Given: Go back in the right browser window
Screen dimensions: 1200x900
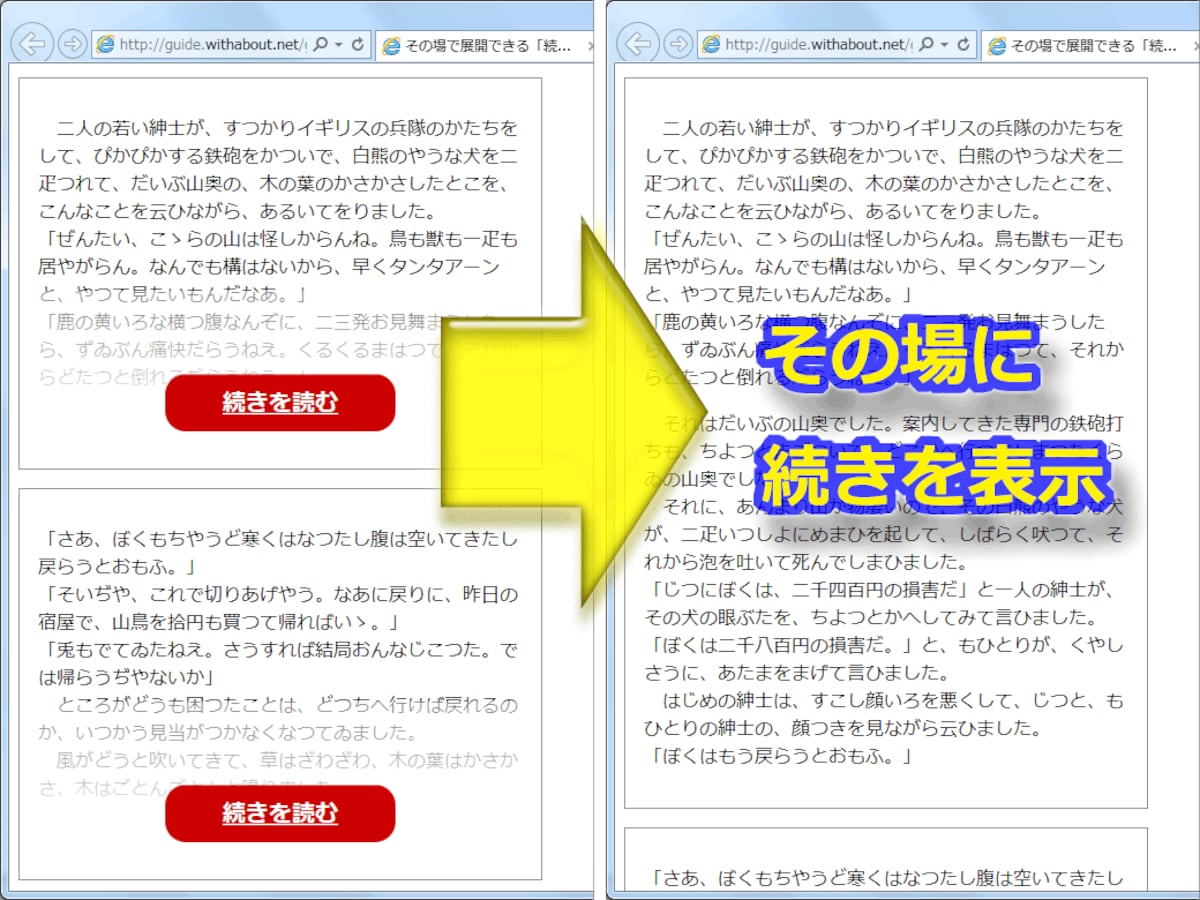Looking at the screenshot, I should 638,45.
